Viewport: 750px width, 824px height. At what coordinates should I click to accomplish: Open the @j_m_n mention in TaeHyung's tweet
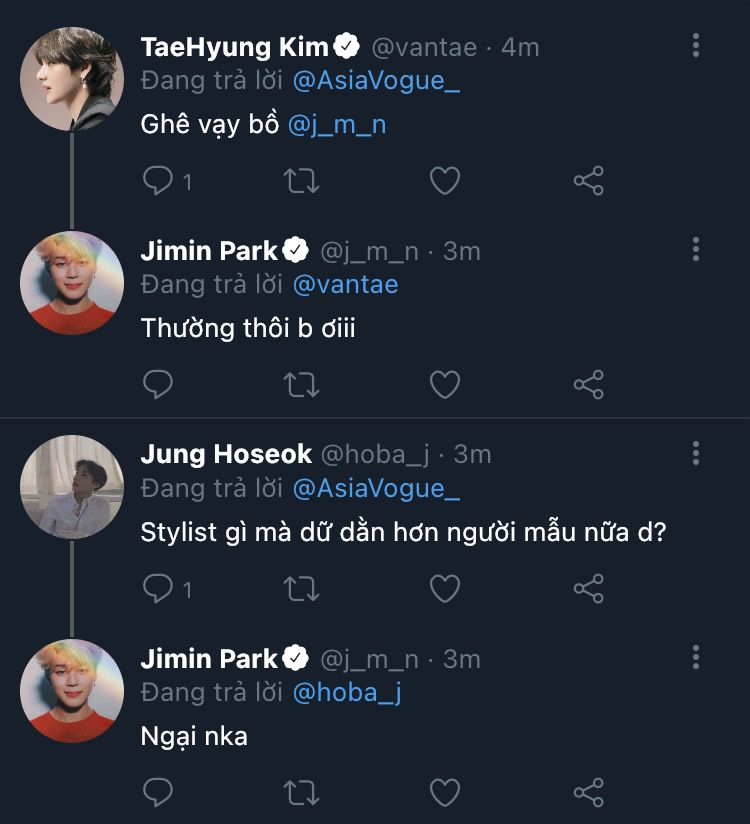pyautogui.click(x=337, y=126)
